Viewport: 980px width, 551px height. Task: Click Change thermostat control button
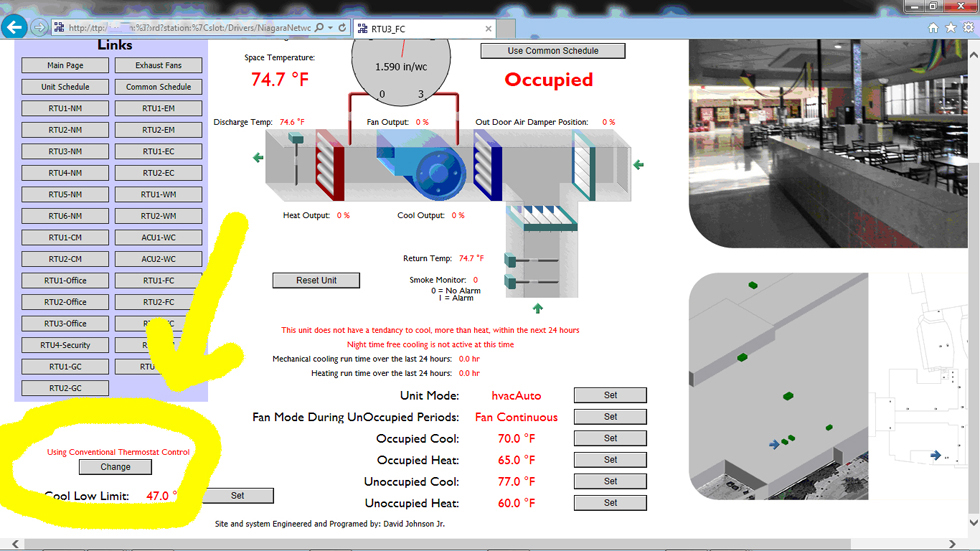point(115,467)
